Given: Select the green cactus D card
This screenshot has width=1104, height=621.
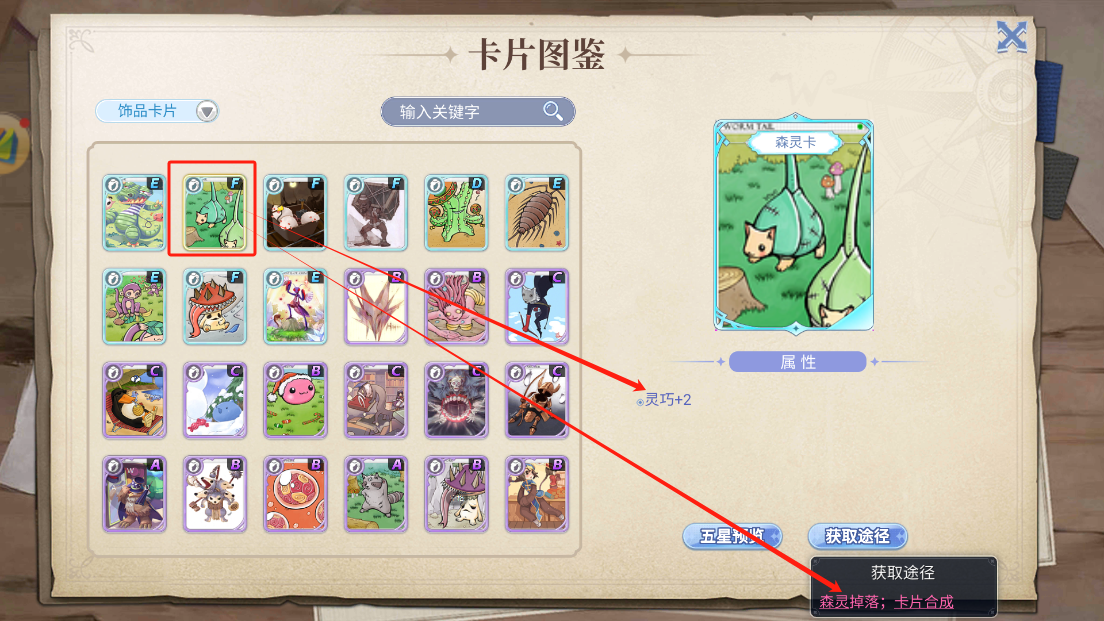Looking at the screenshot, I should tap(456, 213).
